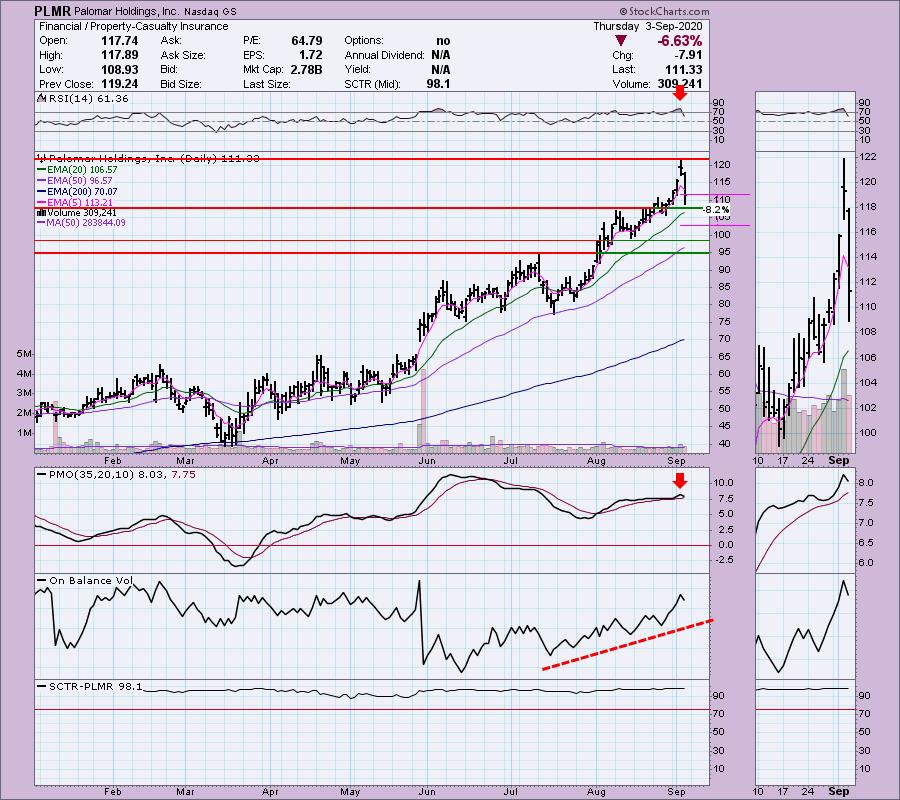Click the -6.63% percent change value
Viewport: 900px width, 800px height.
pos(680,41)
